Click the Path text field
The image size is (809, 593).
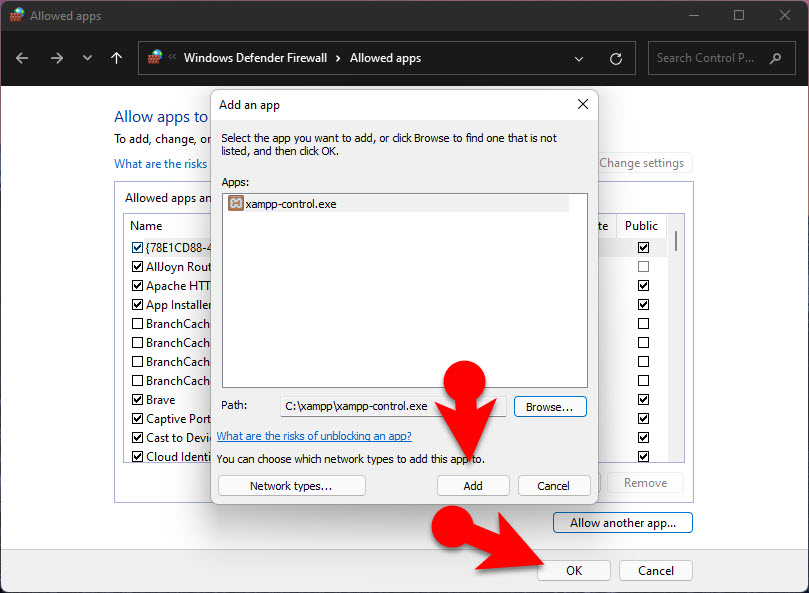[393, 406]
